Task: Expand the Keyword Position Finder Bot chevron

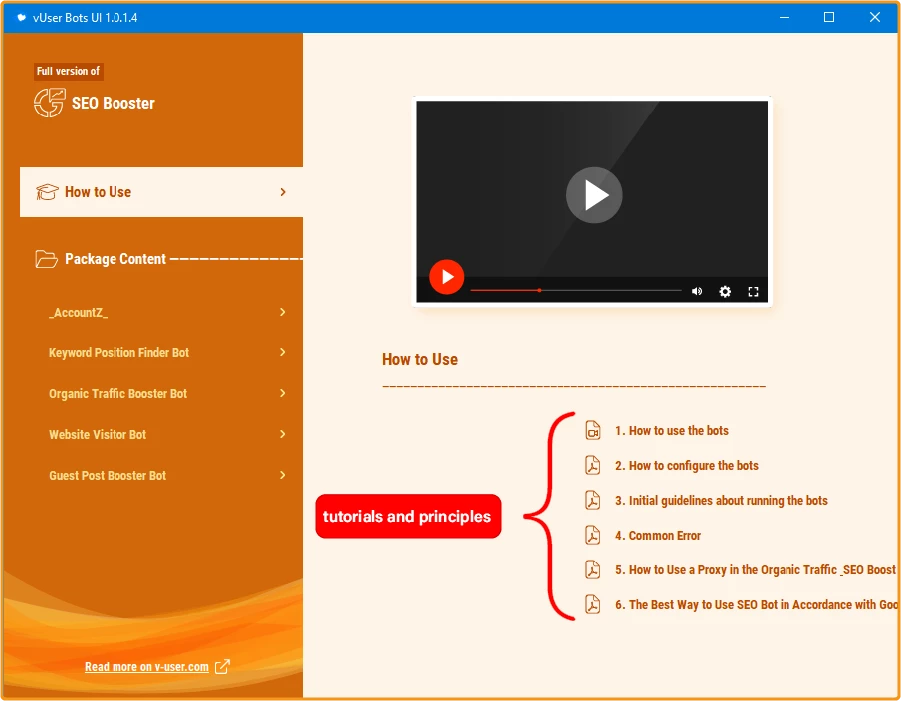Action: (x=283, y=352)
